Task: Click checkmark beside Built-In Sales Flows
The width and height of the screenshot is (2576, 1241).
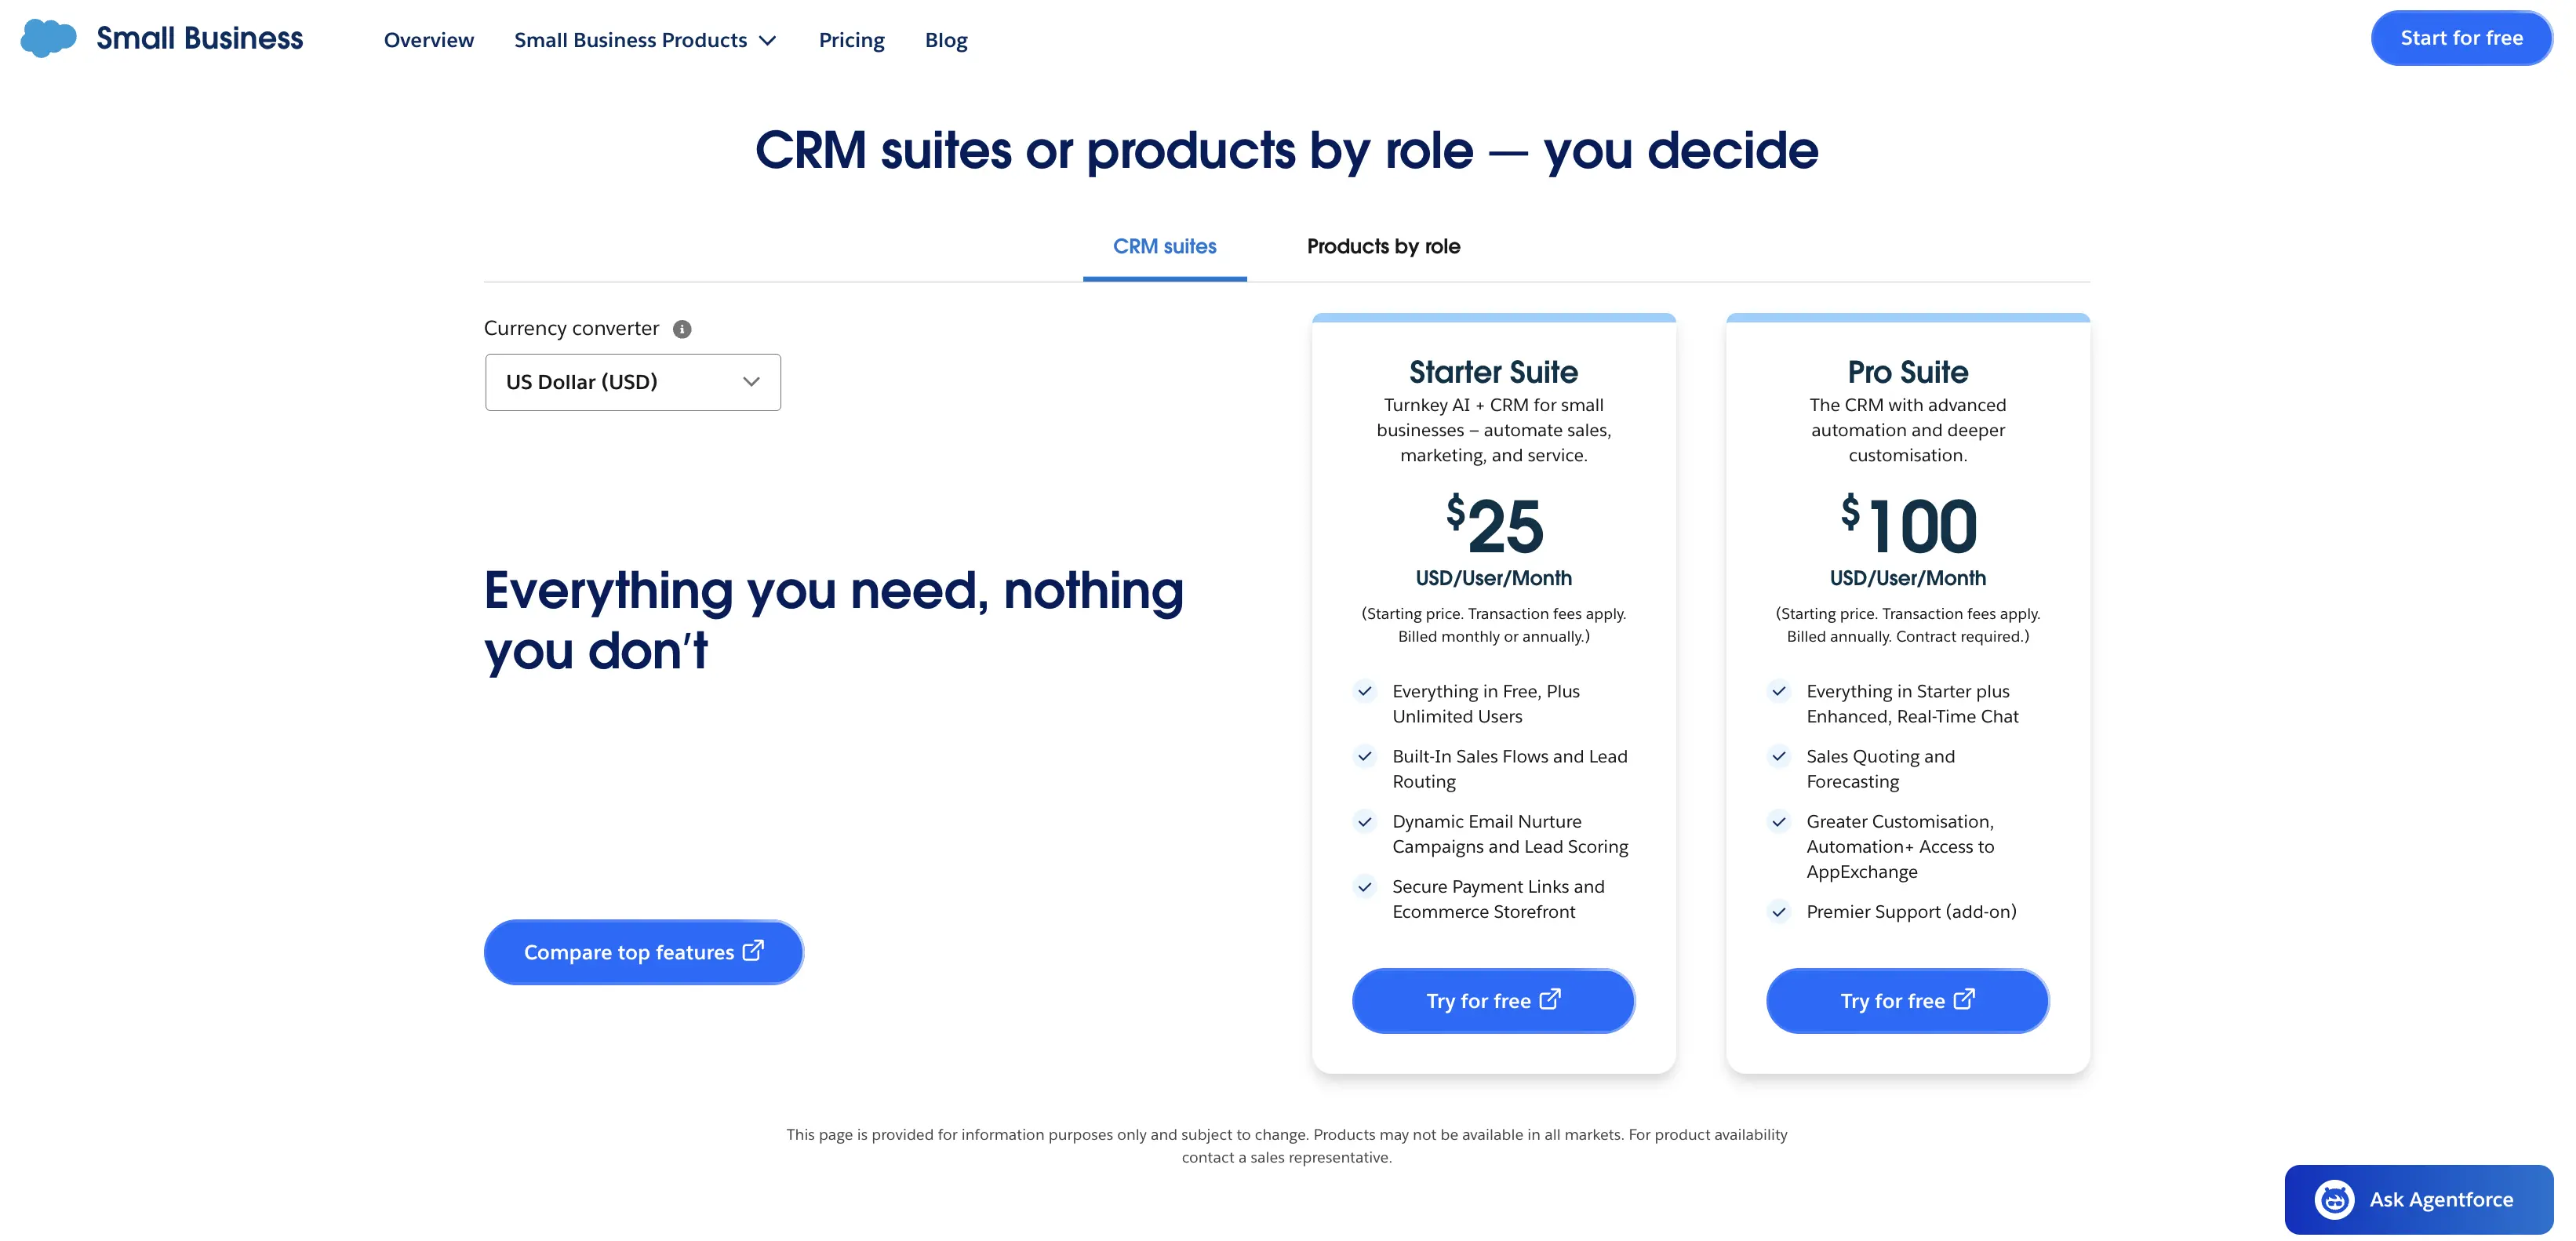Action: click(1364, 756)
